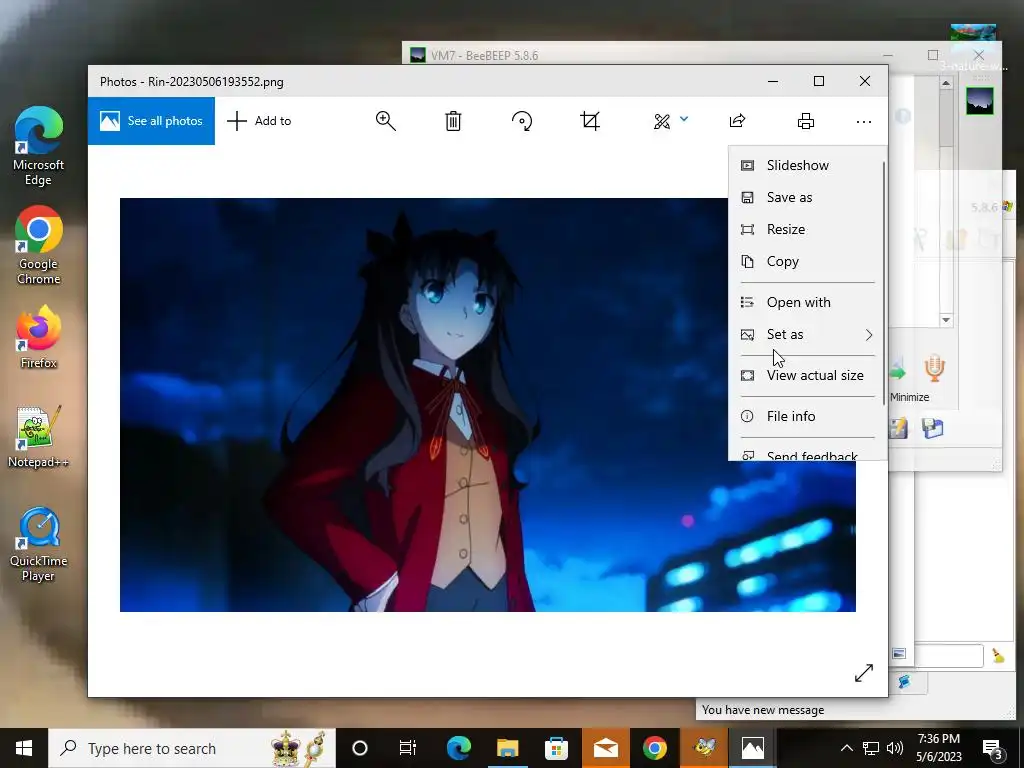Image resolution: width=1024 pixels, height=768 pixels.
Task: Click the BeeBEEP microphone icon
Action: (935, 368)
